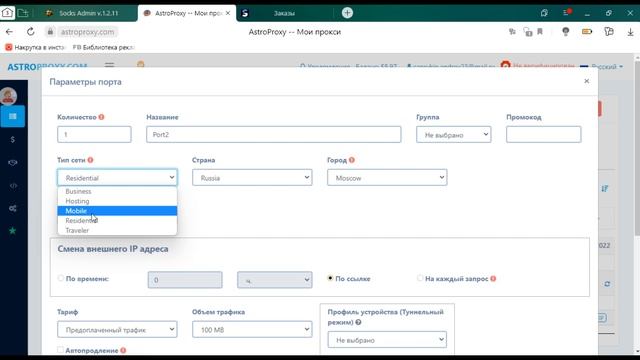Open FB Библиотека рекл bookmark

coord(104,47)
